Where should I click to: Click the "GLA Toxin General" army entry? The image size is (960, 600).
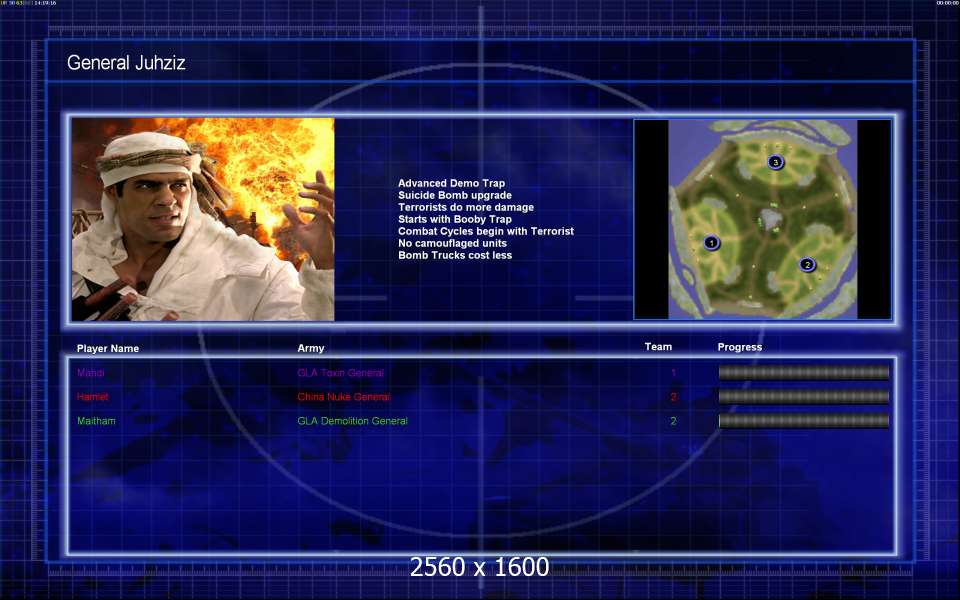(x=340, y=373)
